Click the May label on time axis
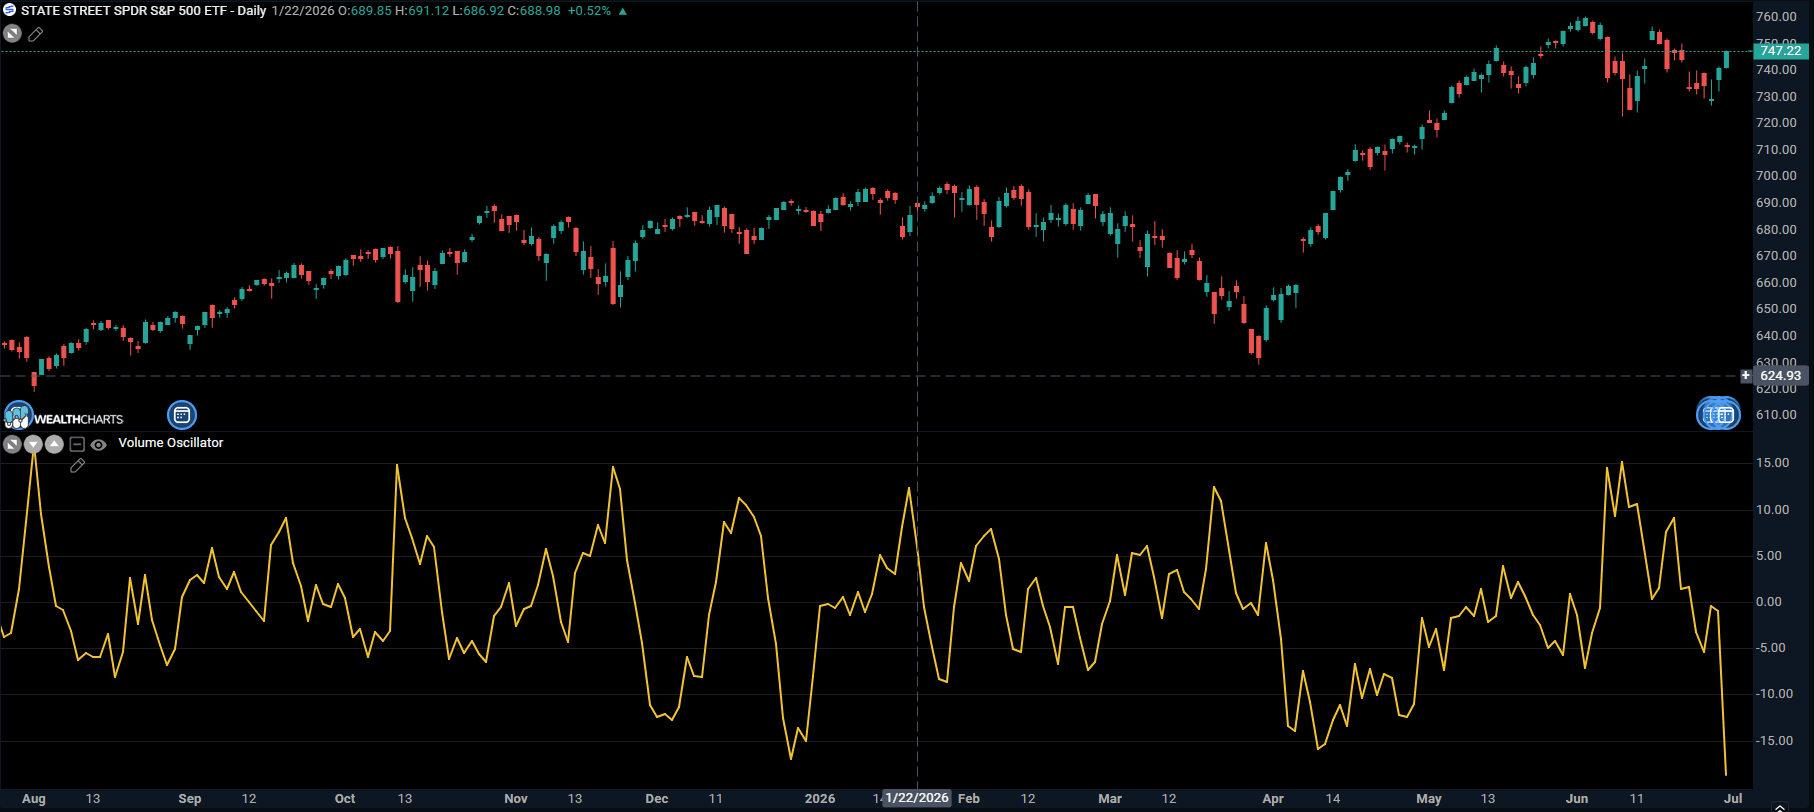1814x812 pixels. (1429, 799)
